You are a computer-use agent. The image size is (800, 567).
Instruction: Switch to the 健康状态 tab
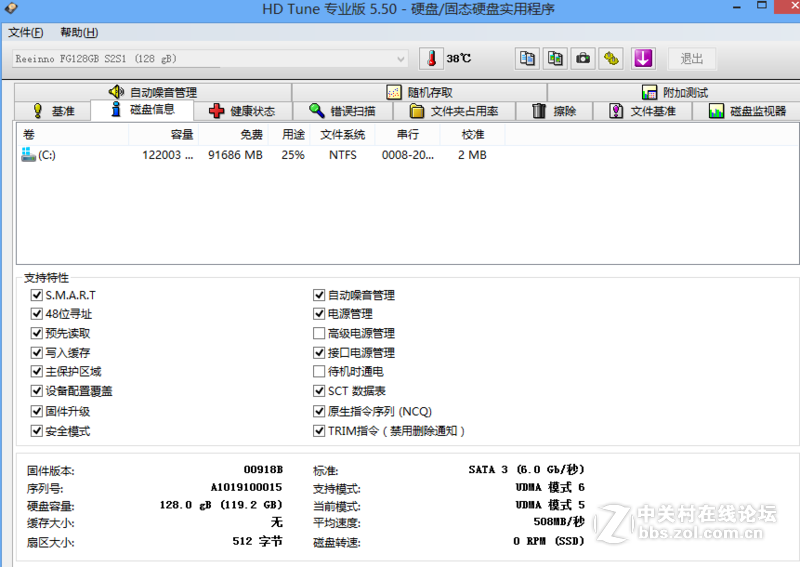pos(242,111)
